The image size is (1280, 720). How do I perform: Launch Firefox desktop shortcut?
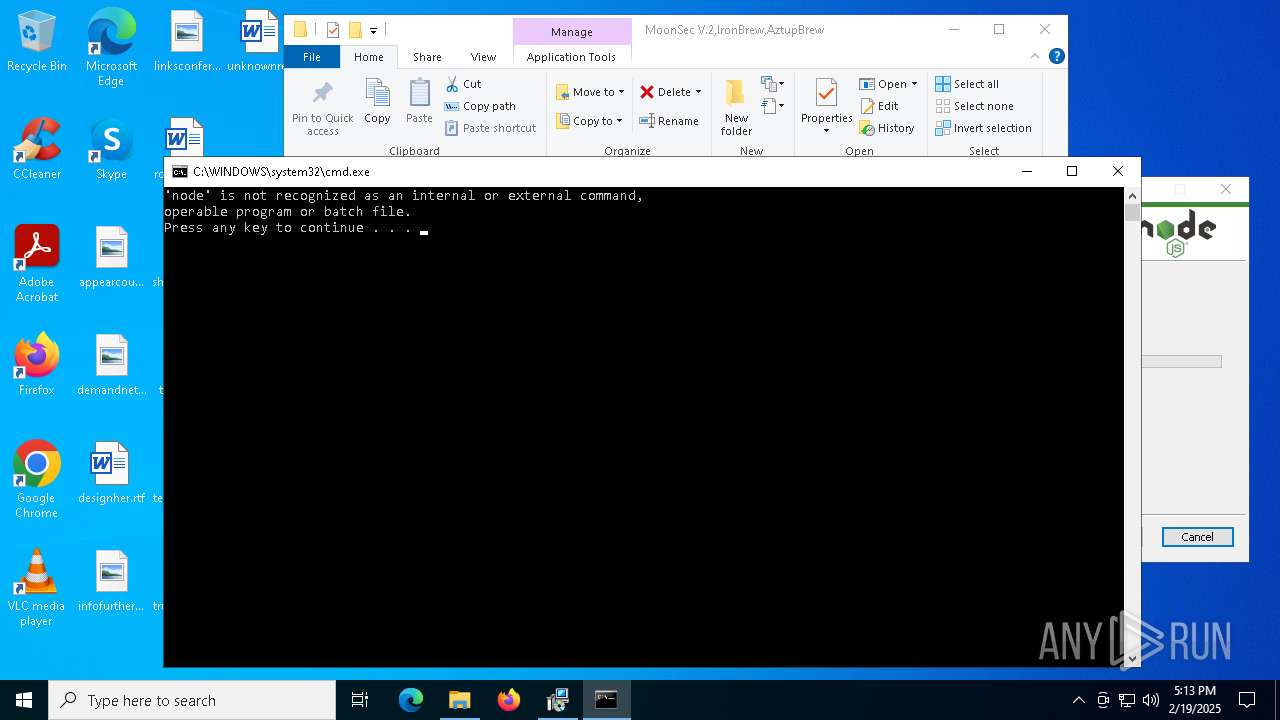coord(37,365)
